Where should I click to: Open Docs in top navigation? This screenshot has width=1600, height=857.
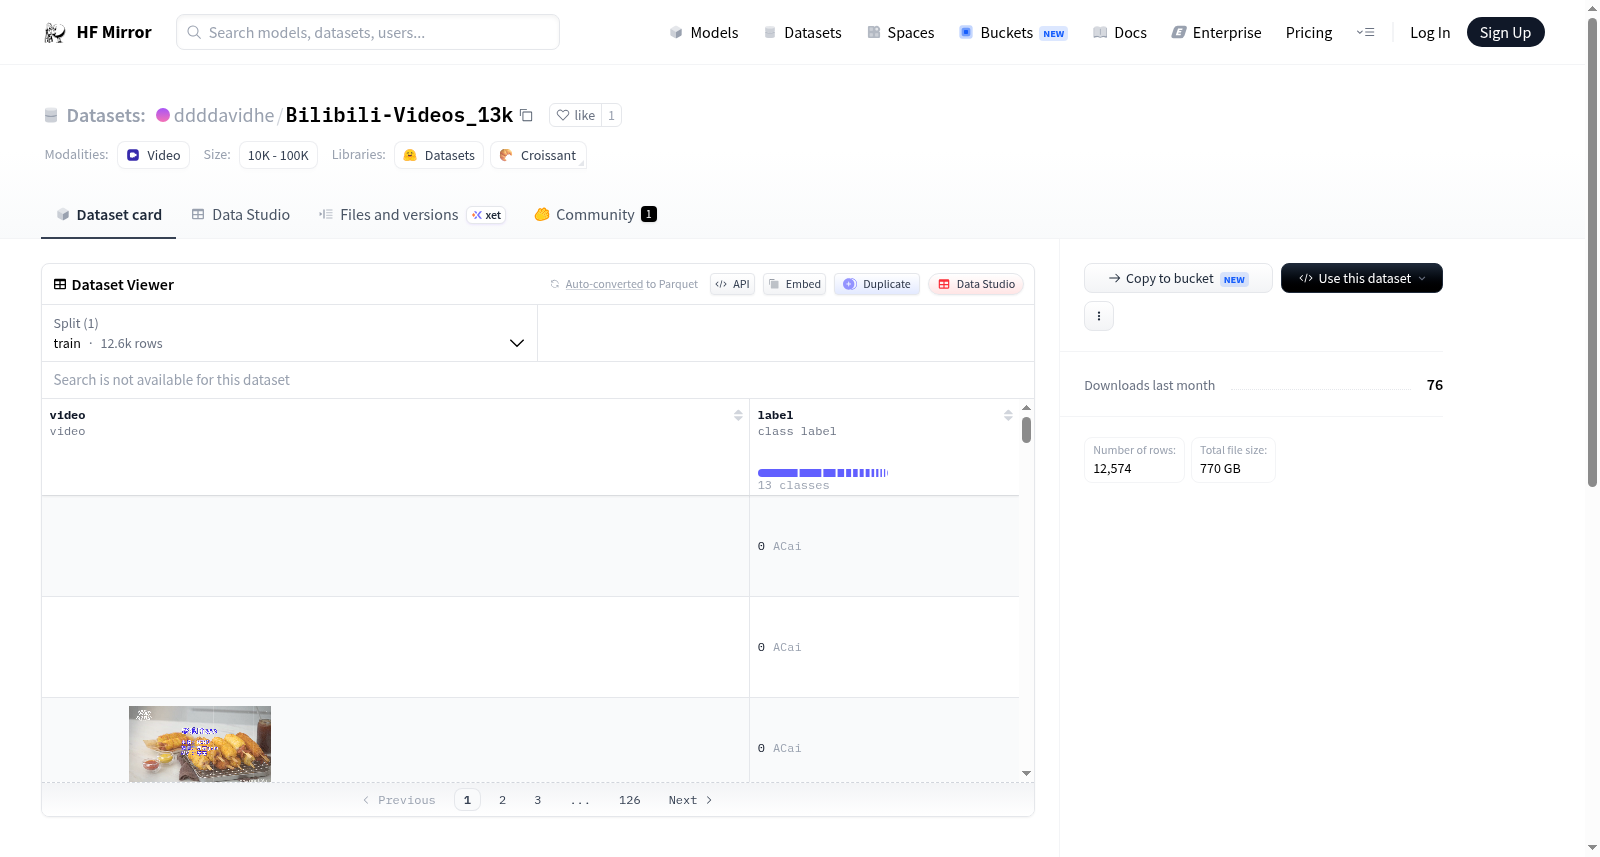click(1120, 33)
